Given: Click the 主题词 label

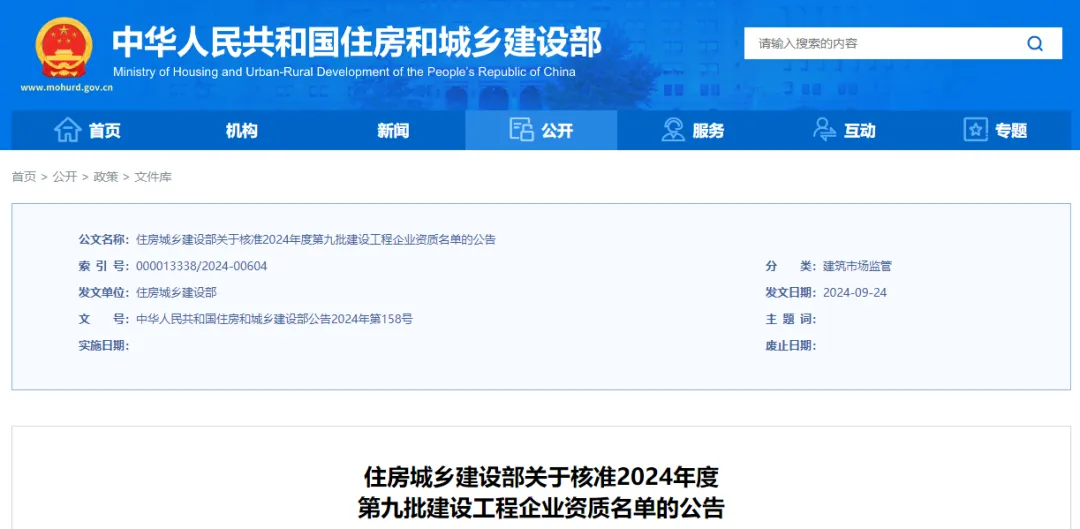Looking at the screenshot, I should point(791,319).
